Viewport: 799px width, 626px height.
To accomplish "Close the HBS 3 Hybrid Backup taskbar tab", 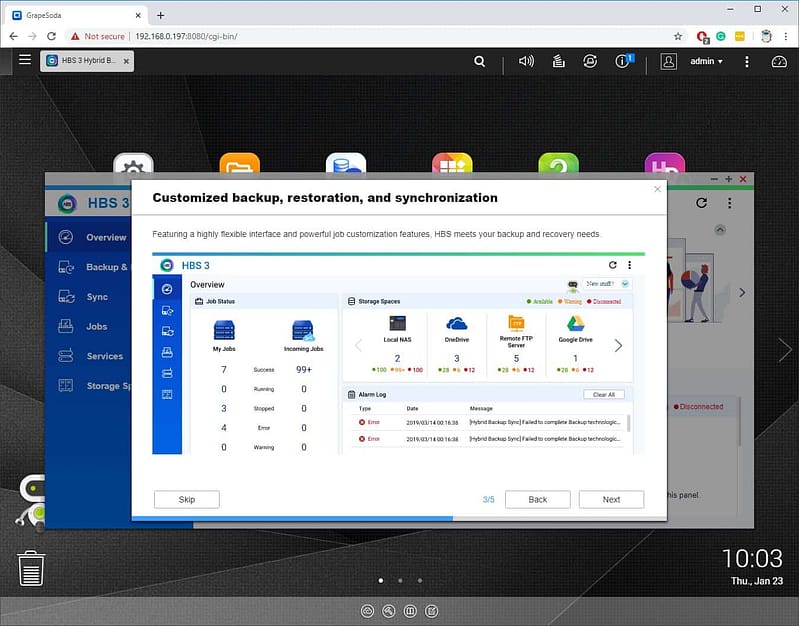I will tap(126, 61).
